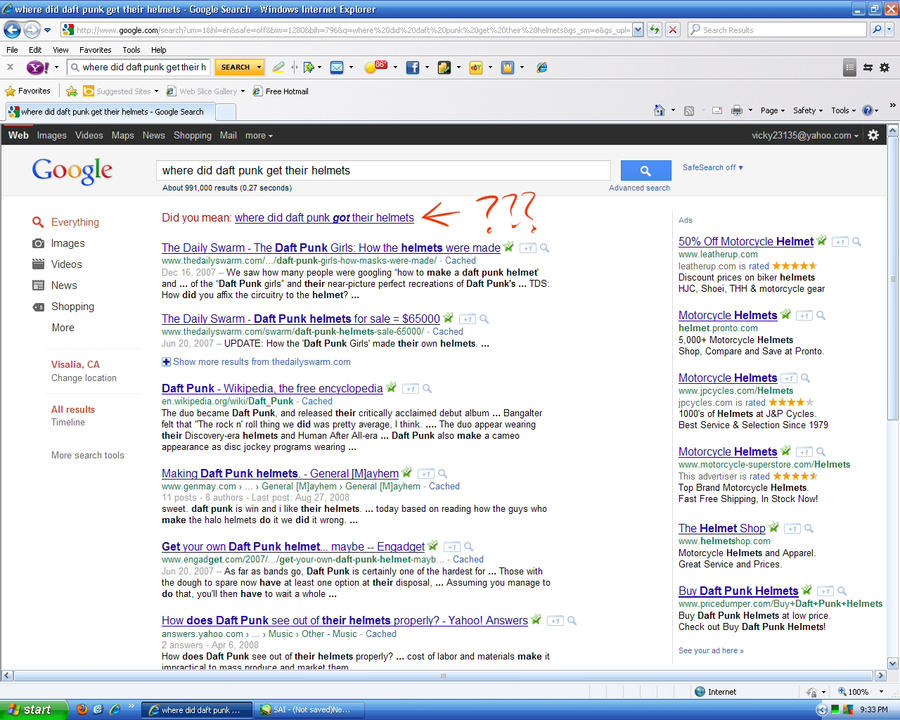
Task: Open the Help menu
Action: tap(158, 50)
